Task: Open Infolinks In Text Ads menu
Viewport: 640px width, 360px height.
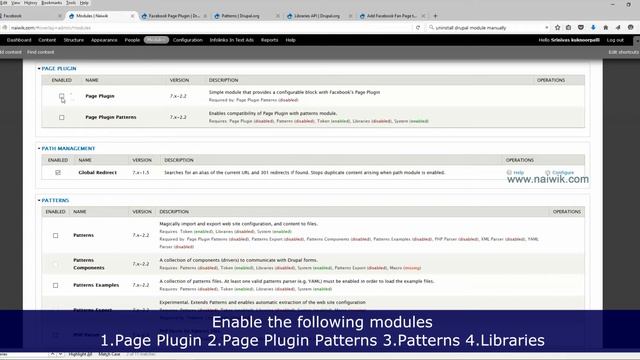Action: [x=231, y=40]
